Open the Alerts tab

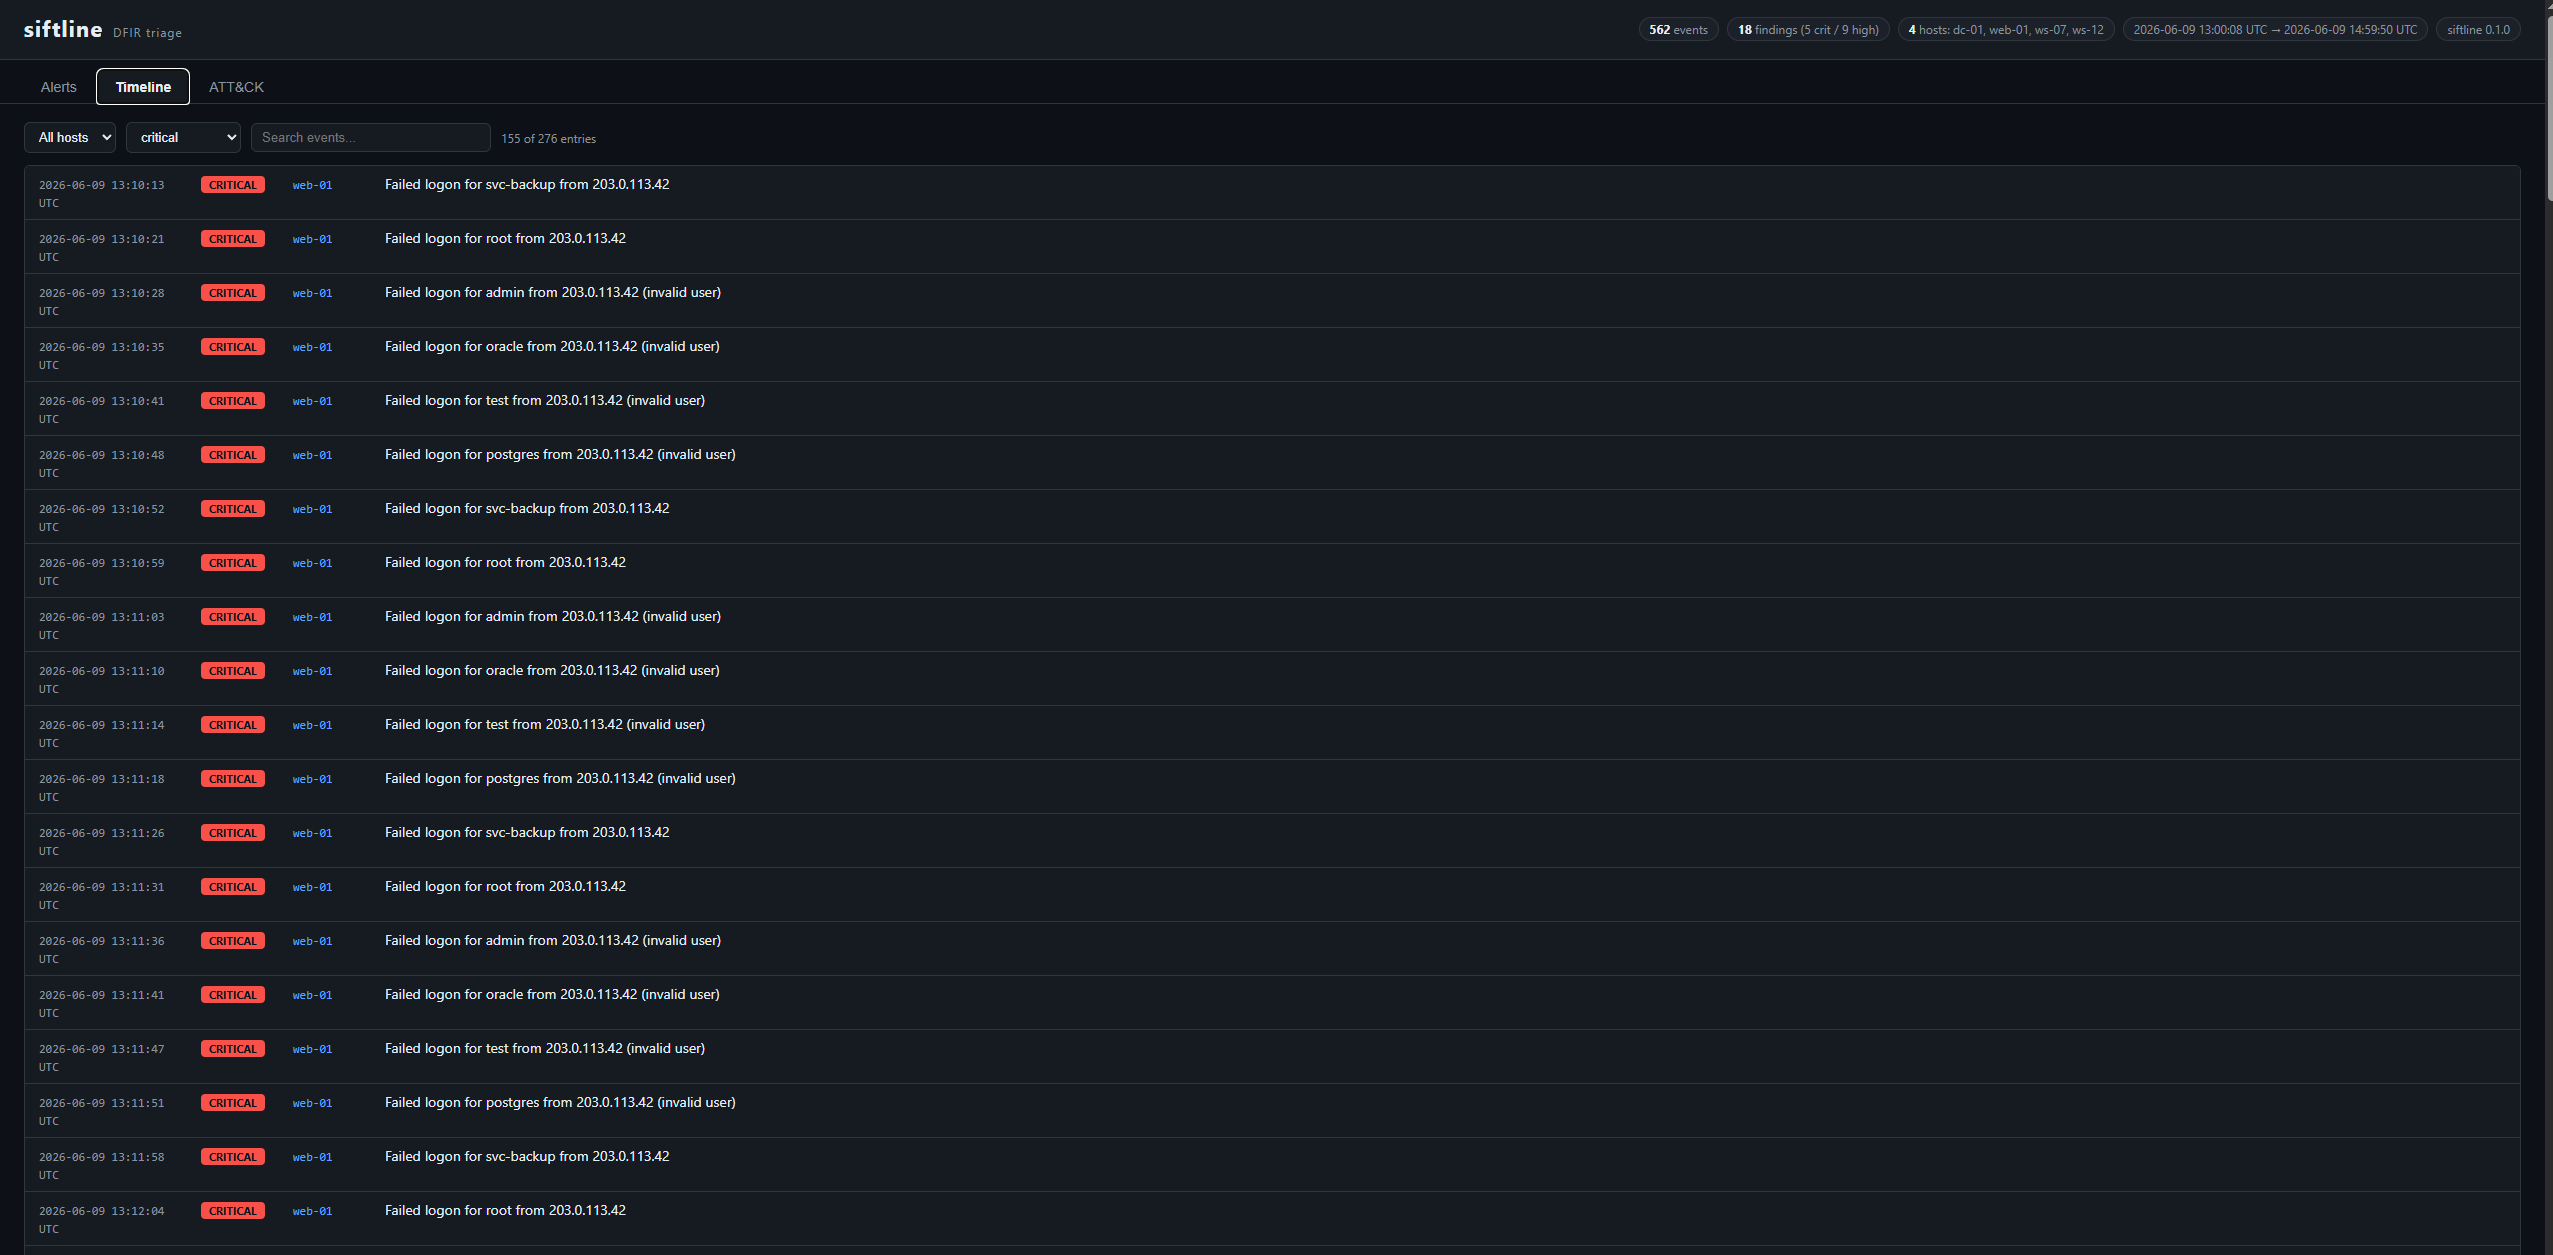click(58, 87)
